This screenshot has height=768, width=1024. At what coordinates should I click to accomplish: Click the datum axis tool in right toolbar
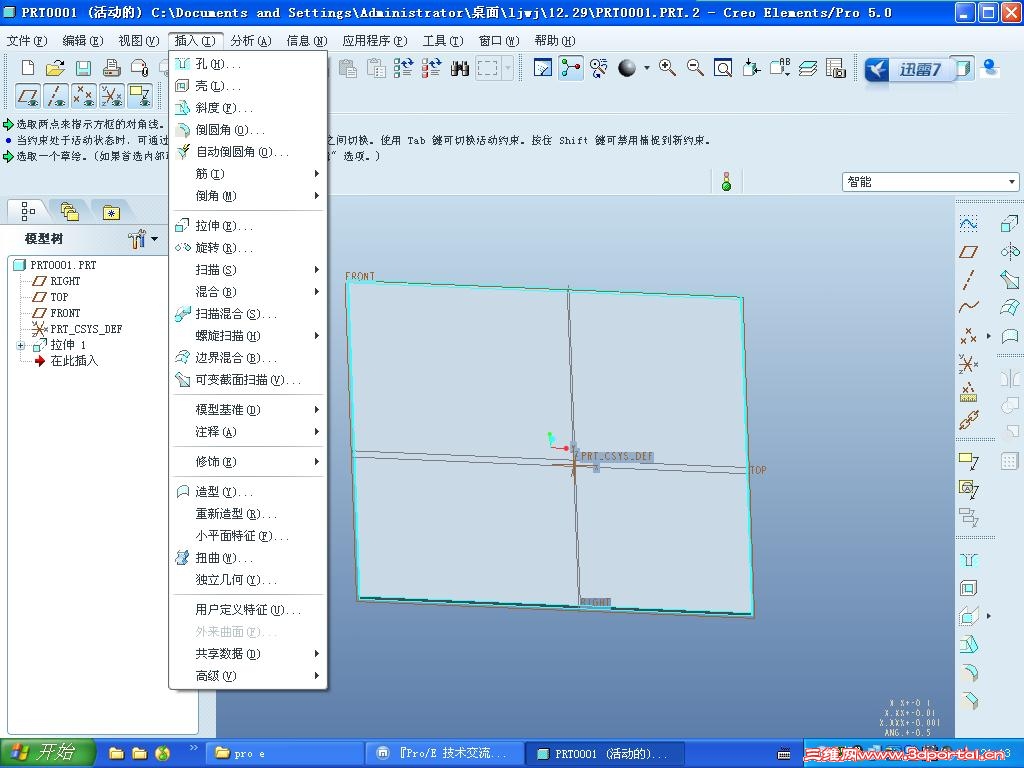(x=968, y=280)
